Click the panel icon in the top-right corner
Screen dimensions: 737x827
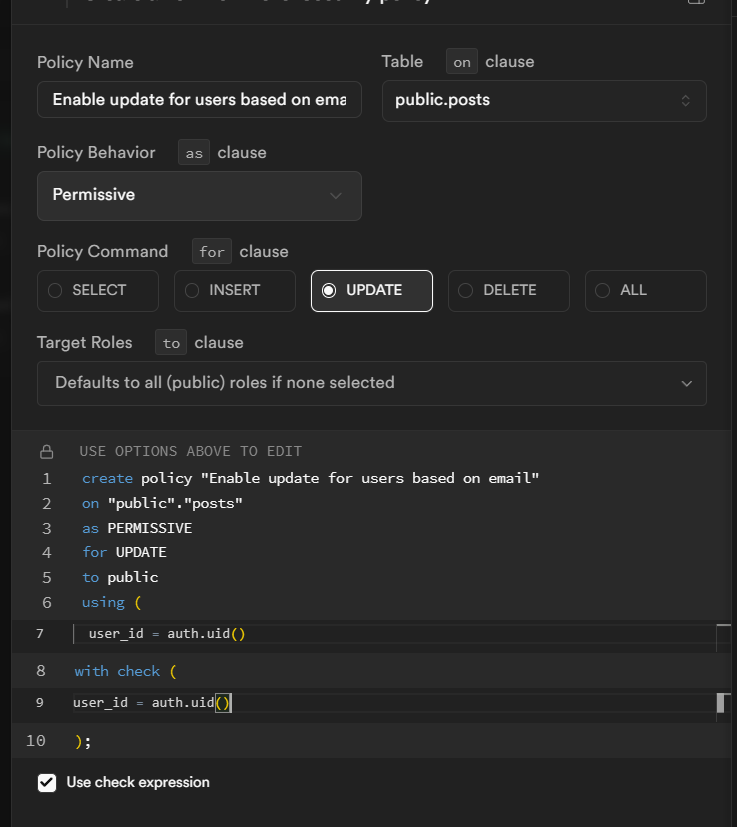(x=695, y=3)
